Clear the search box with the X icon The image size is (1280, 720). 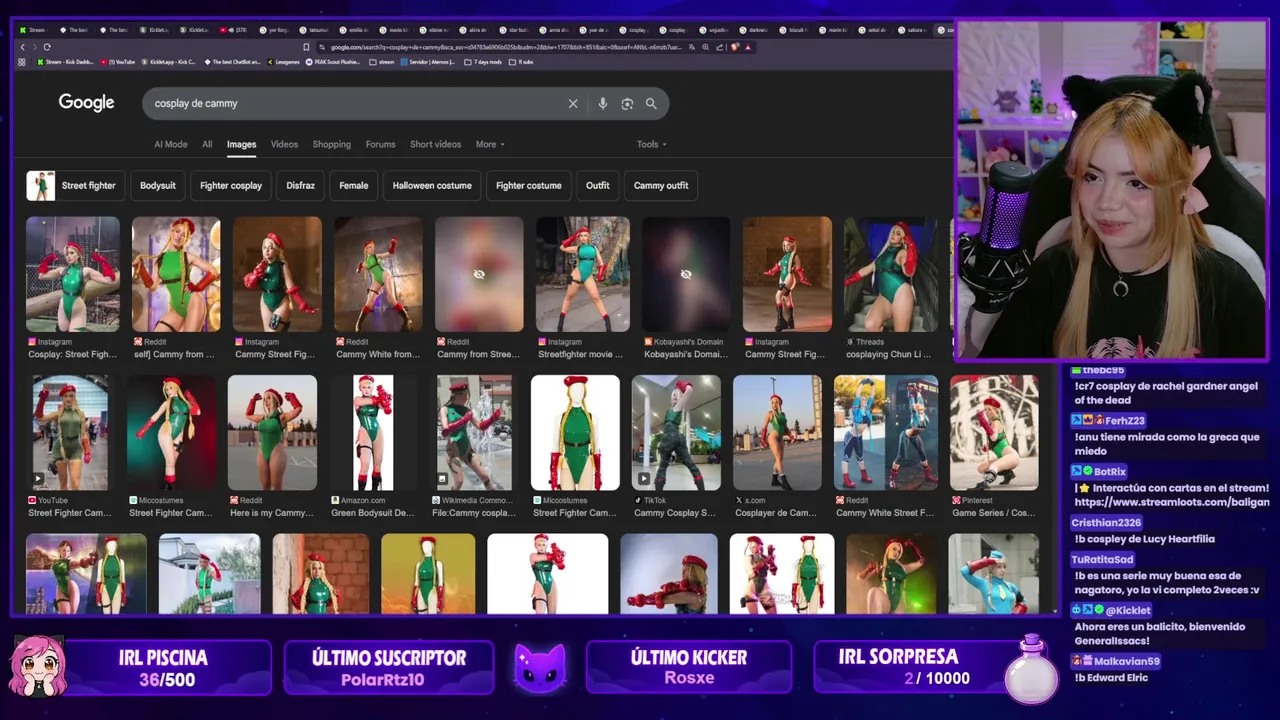click(573, 103)
